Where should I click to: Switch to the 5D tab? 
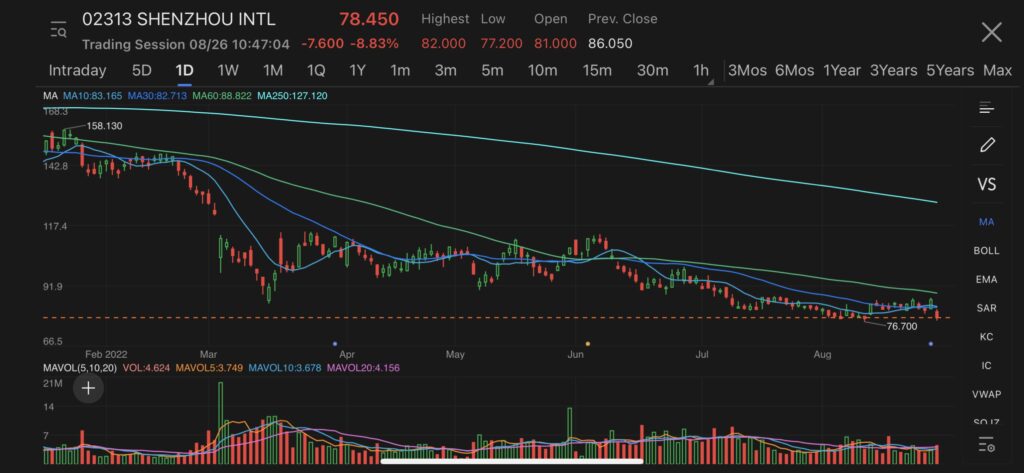coord(141,71)
